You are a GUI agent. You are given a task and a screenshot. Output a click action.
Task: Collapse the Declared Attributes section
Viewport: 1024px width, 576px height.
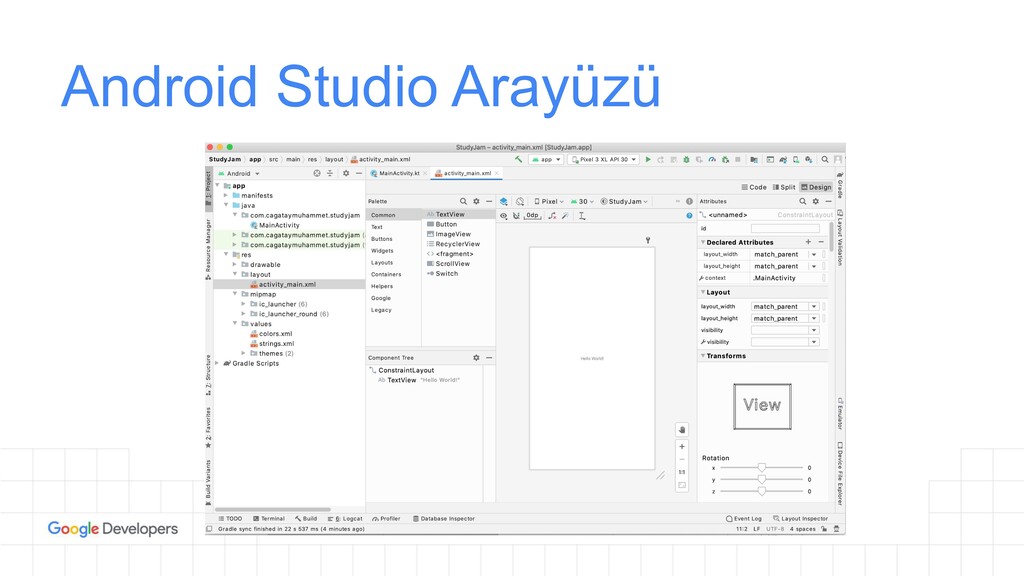(703, 242)
